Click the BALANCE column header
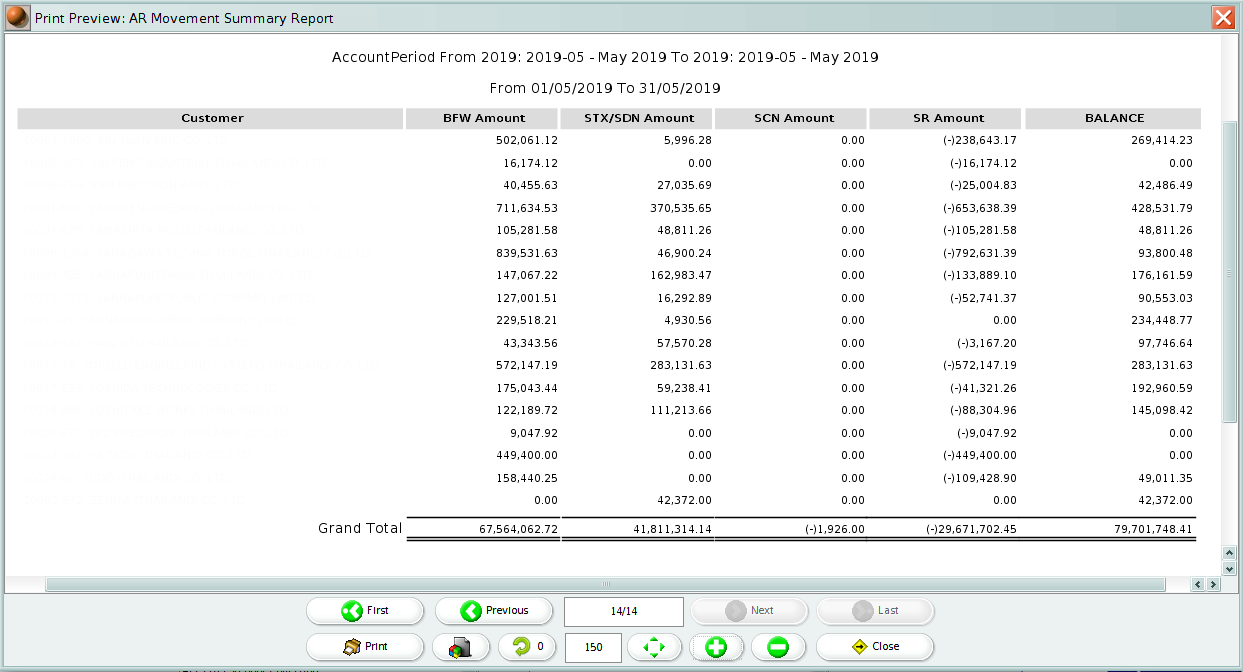 tap(1114, 118)
